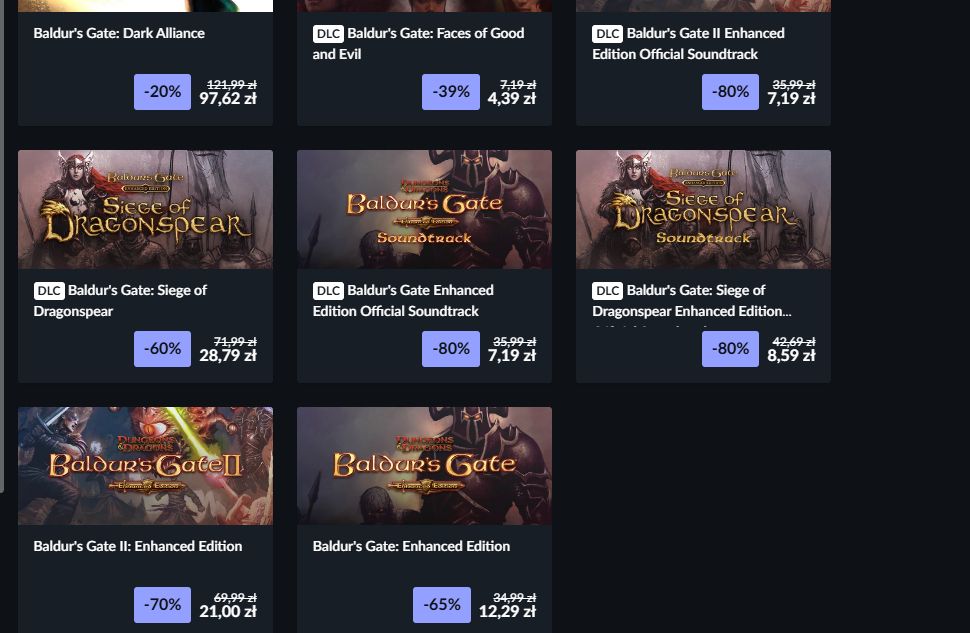Screen dimensions: 970x633
Task: Open the Siege of Dragonspear cover thumbnail
Action: click(145, 209)
